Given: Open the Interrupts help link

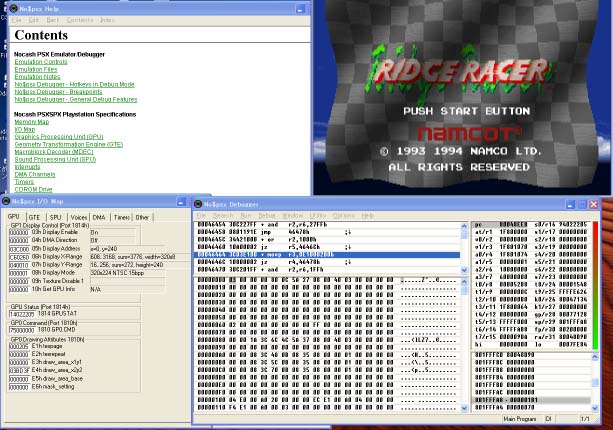Looking at the screenshot, I should pyautogui.click(x=27, y=167).
